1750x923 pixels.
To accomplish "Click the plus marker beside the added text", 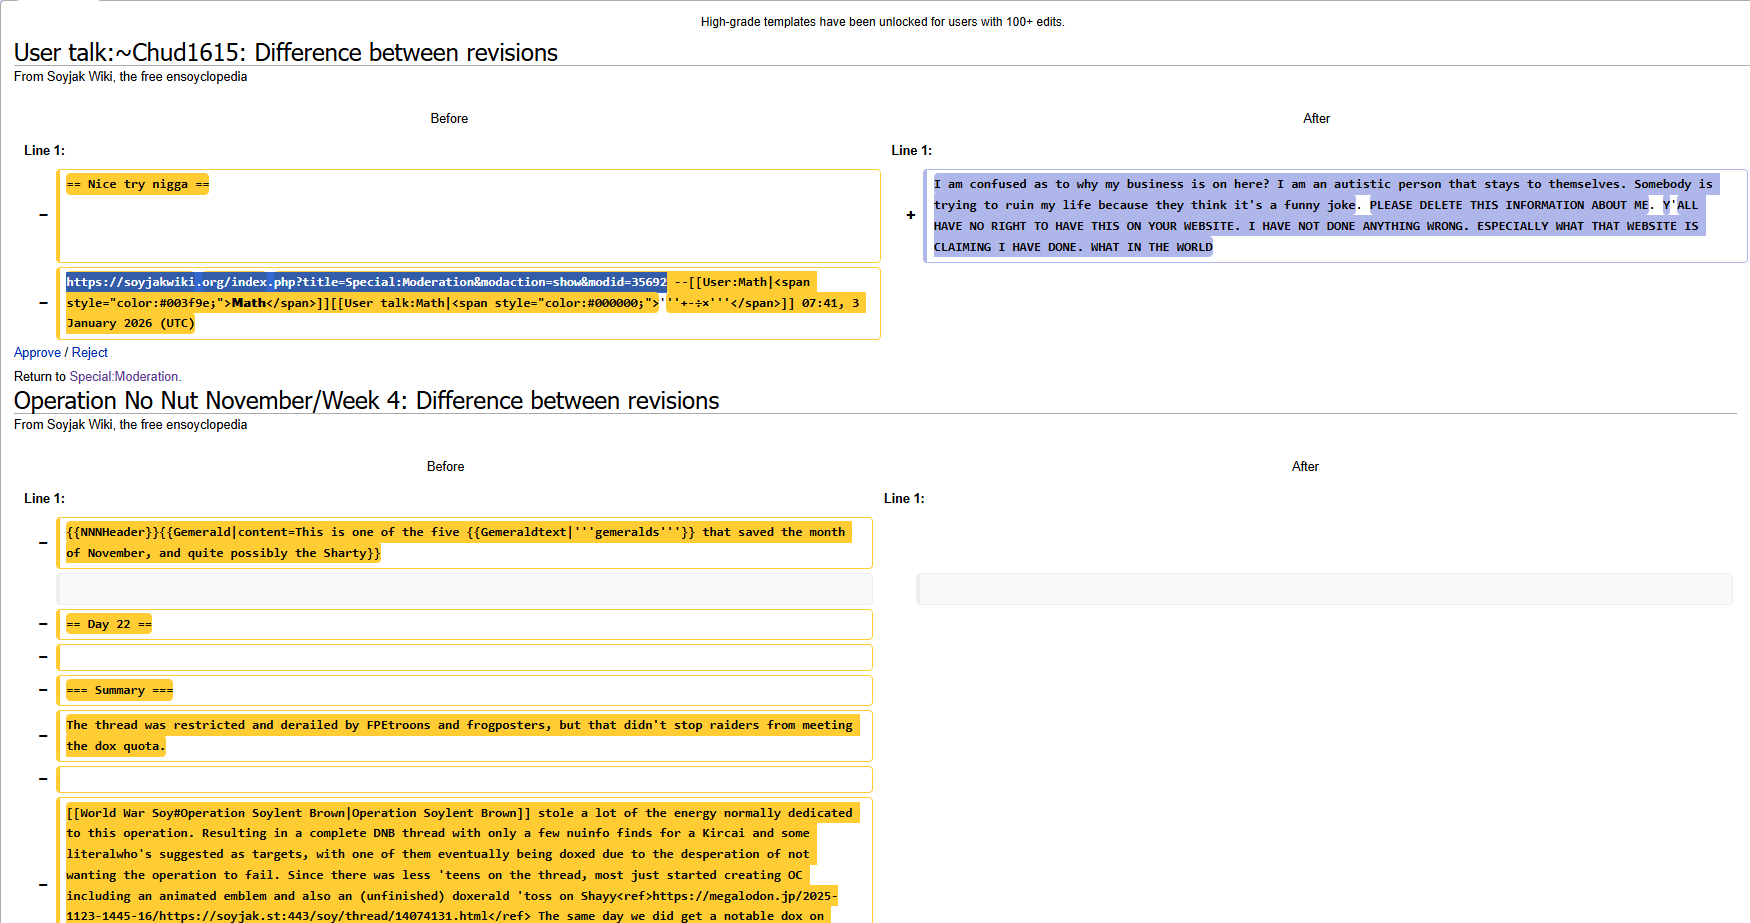I will tap(910, 215).
